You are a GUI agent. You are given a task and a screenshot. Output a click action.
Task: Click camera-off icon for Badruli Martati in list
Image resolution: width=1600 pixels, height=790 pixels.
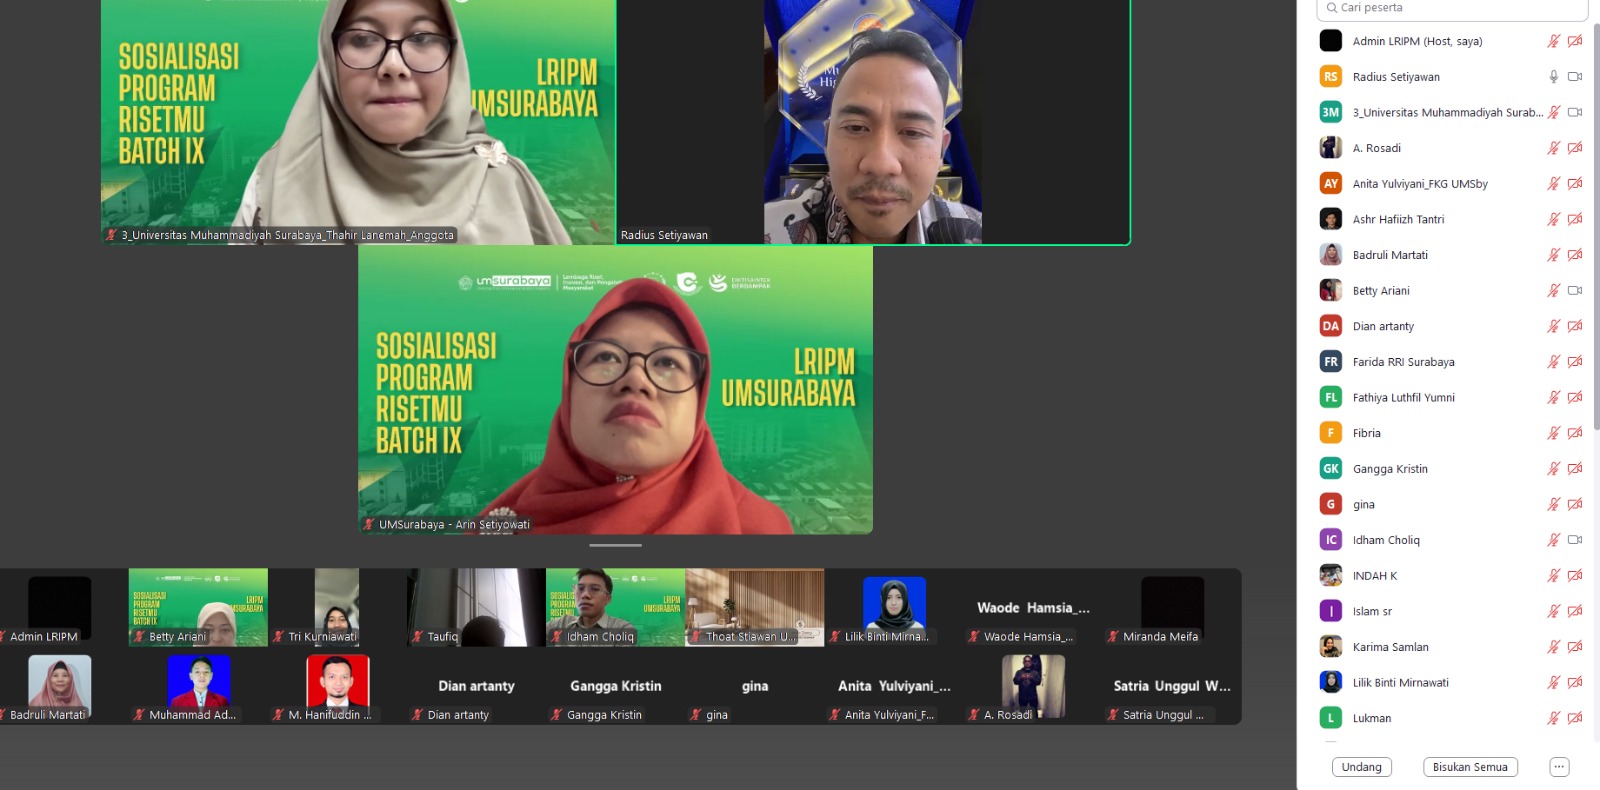1575,255
